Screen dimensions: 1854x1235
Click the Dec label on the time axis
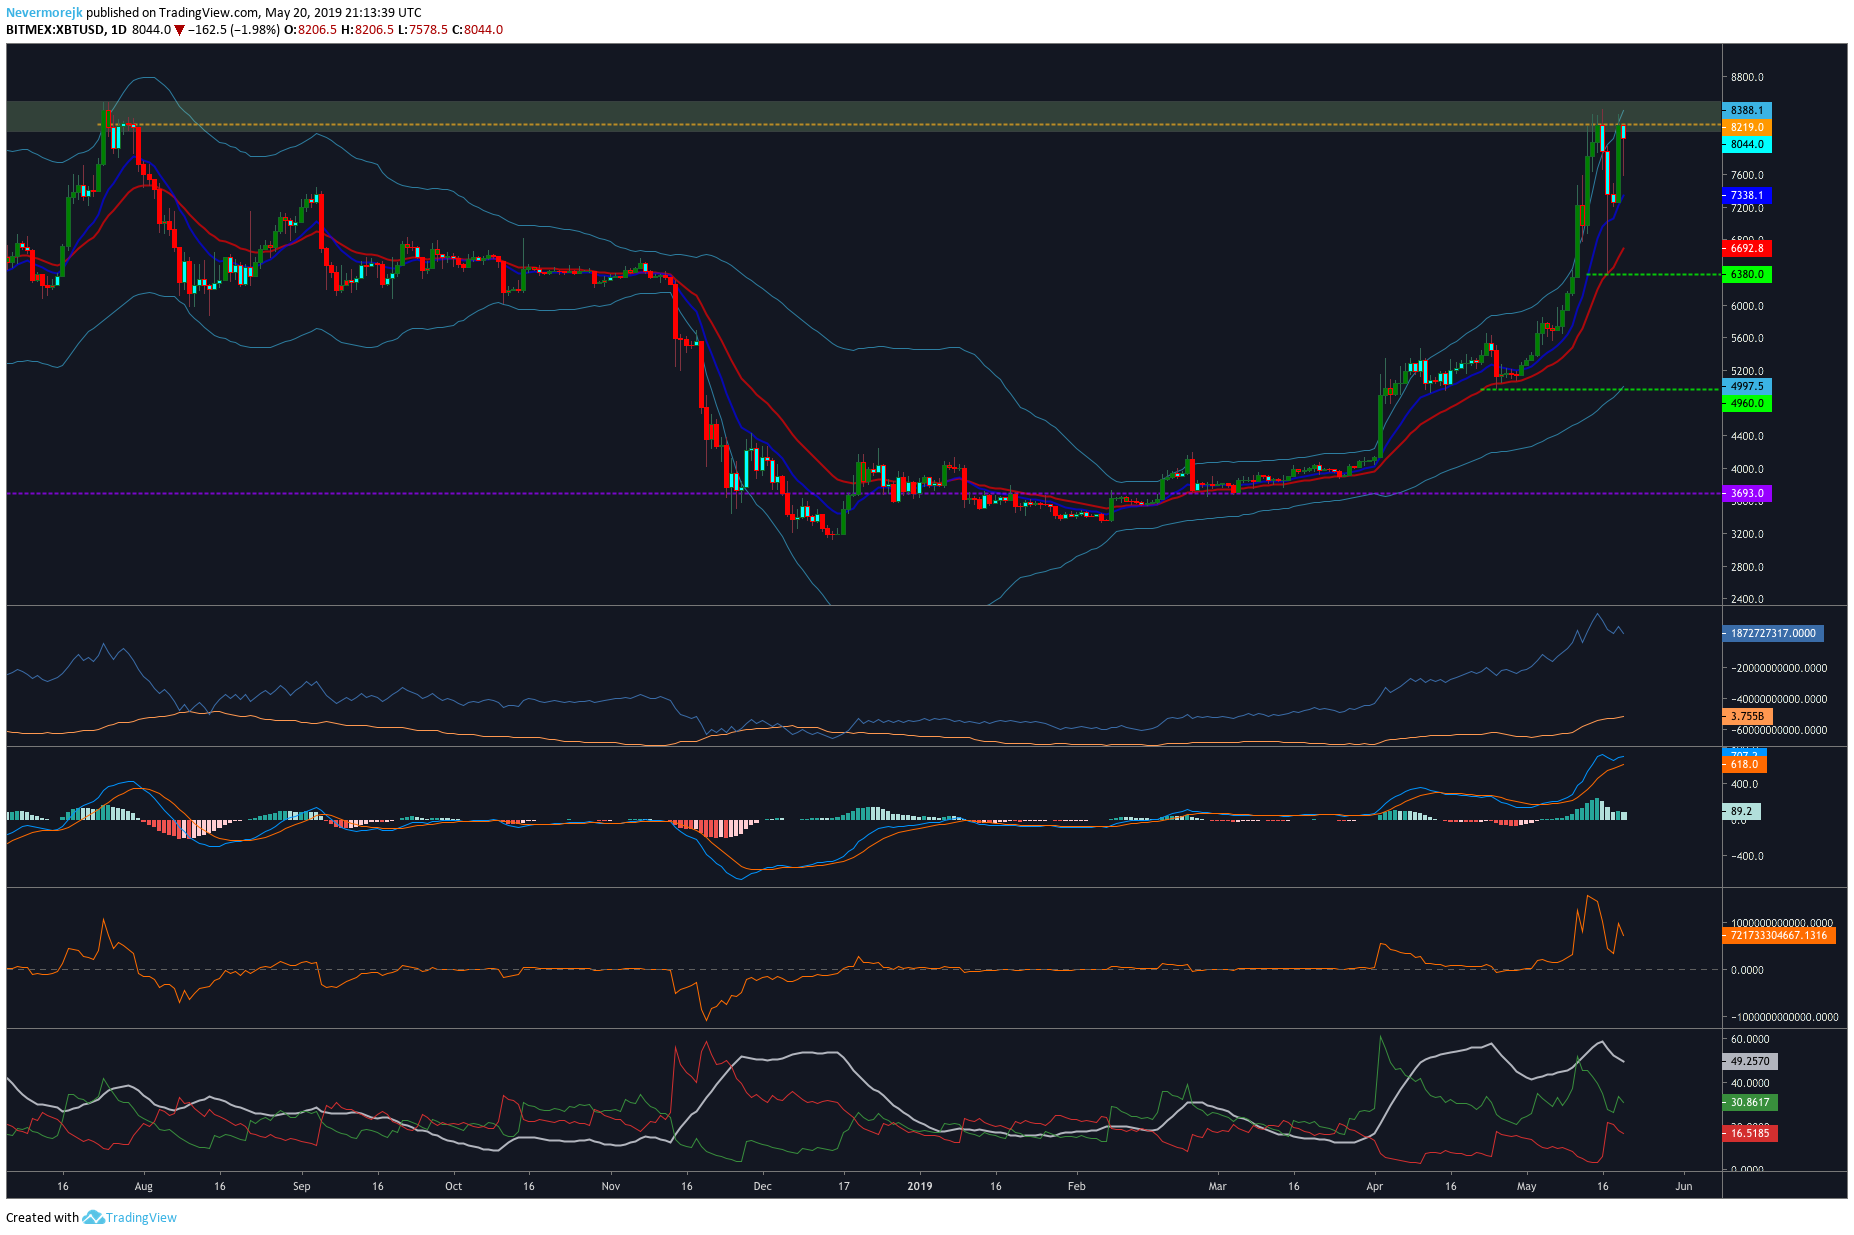pos(762,1186)
